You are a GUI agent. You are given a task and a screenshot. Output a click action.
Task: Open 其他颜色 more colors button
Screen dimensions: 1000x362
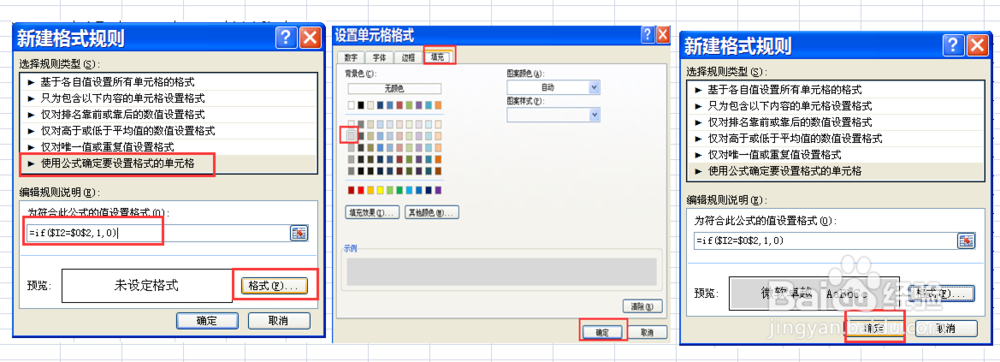pos(432,212)
